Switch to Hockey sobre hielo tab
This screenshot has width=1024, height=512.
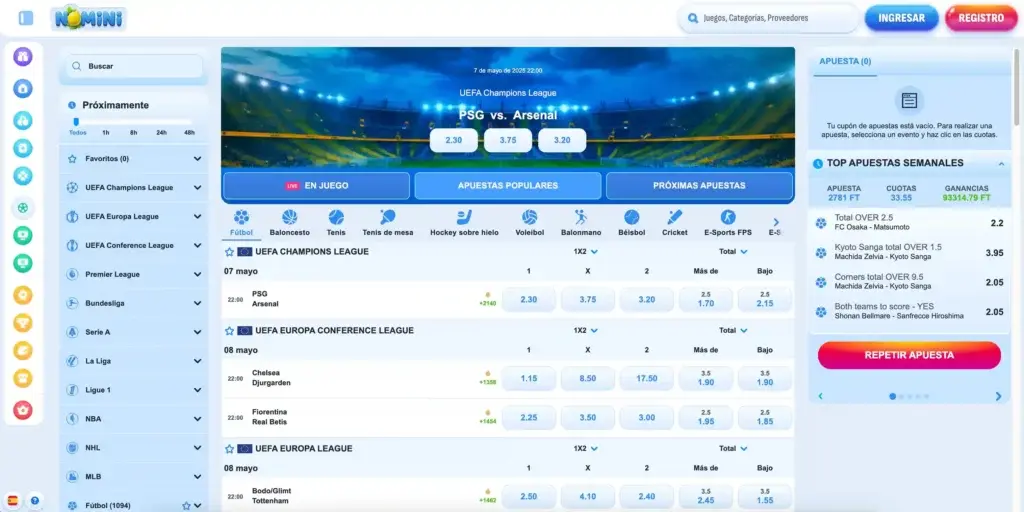point(464,223)
